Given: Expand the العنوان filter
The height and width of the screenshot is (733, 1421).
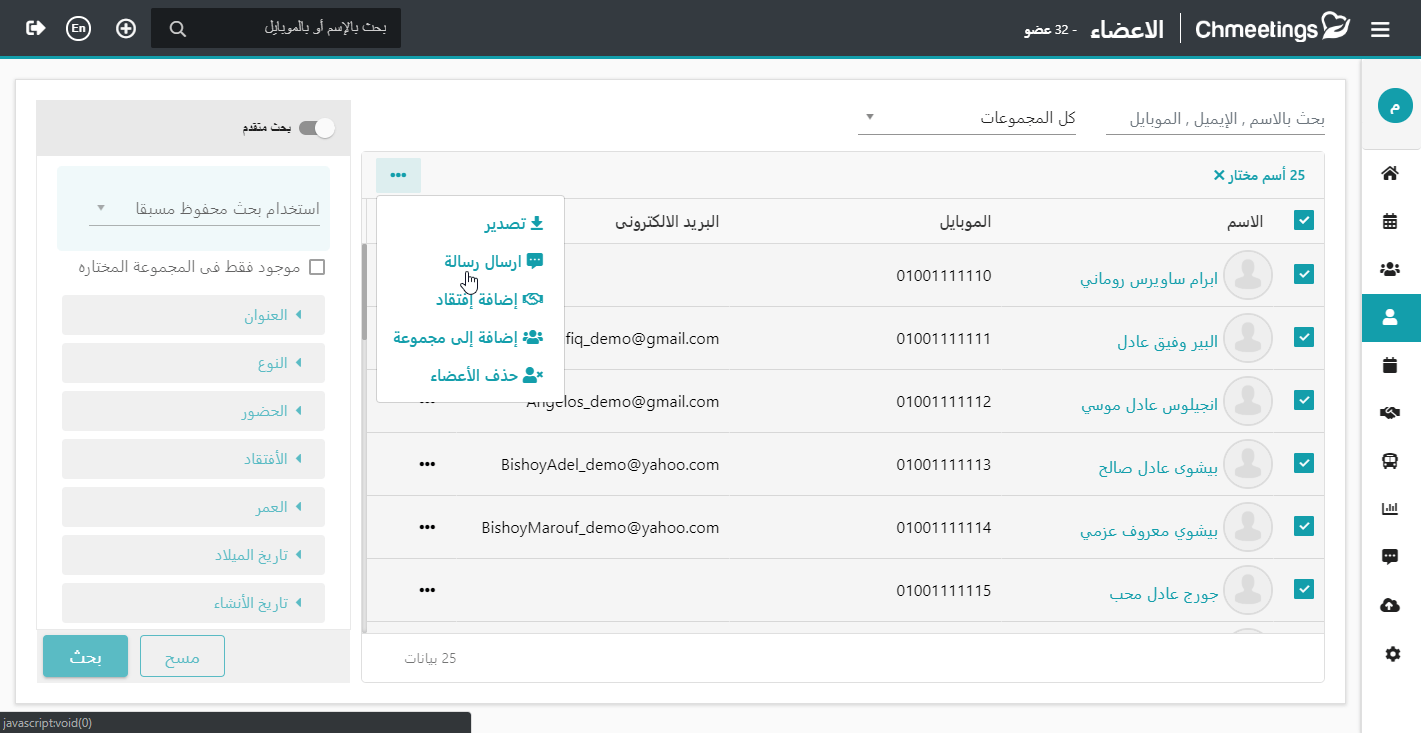Looking at the screenshot, I should point(193,315).
